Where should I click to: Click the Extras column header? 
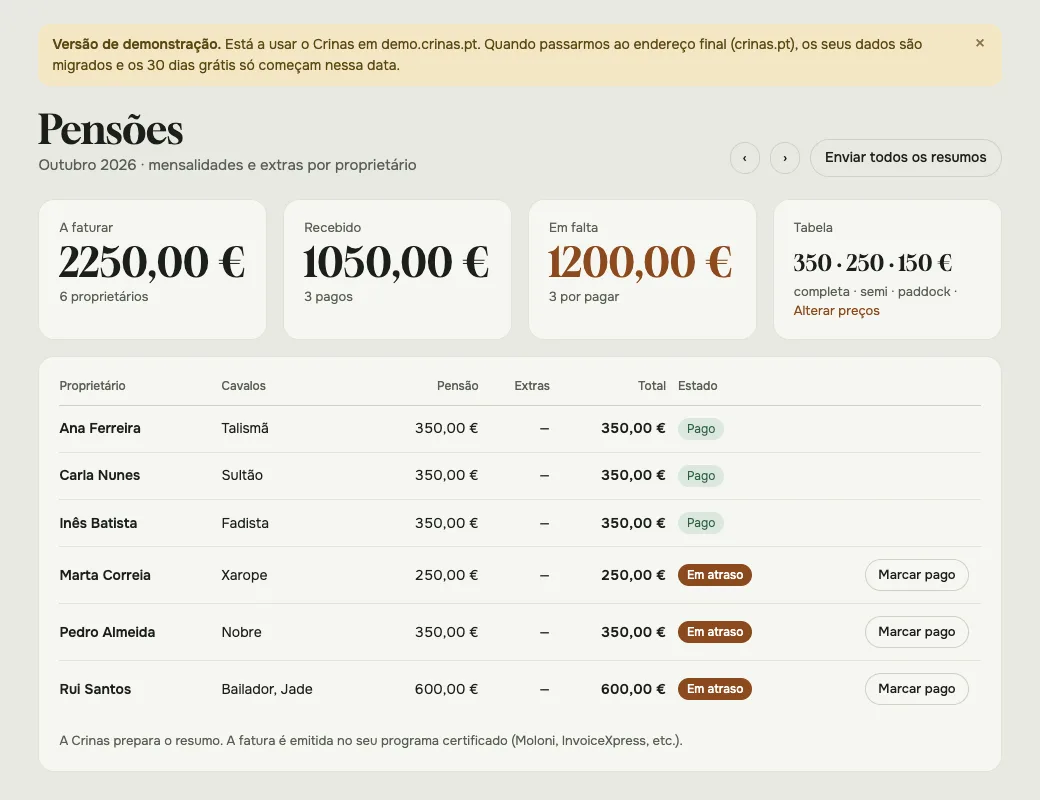coord(532,386)
